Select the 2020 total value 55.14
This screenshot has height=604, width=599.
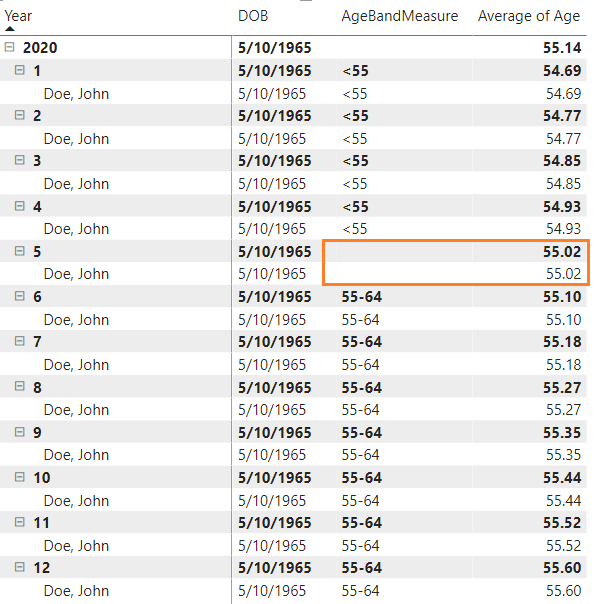(562, 47)
